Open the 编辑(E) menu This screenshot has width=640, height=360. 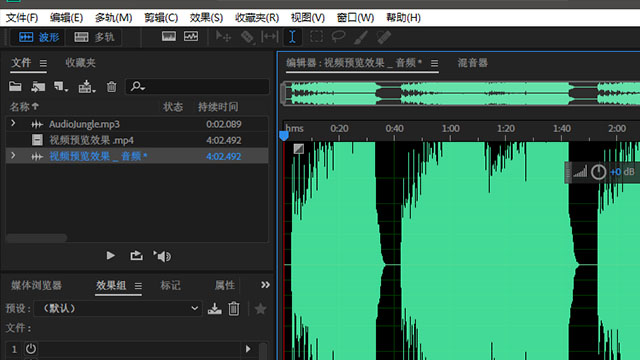pos(66,18)
